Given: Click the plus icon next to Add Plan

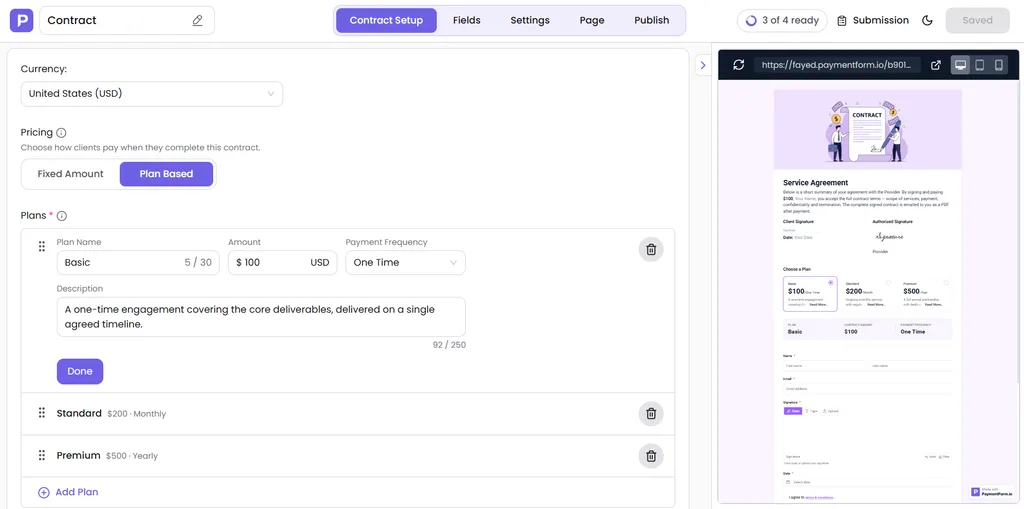Looking at the screenshot, I should pos(44,493).
